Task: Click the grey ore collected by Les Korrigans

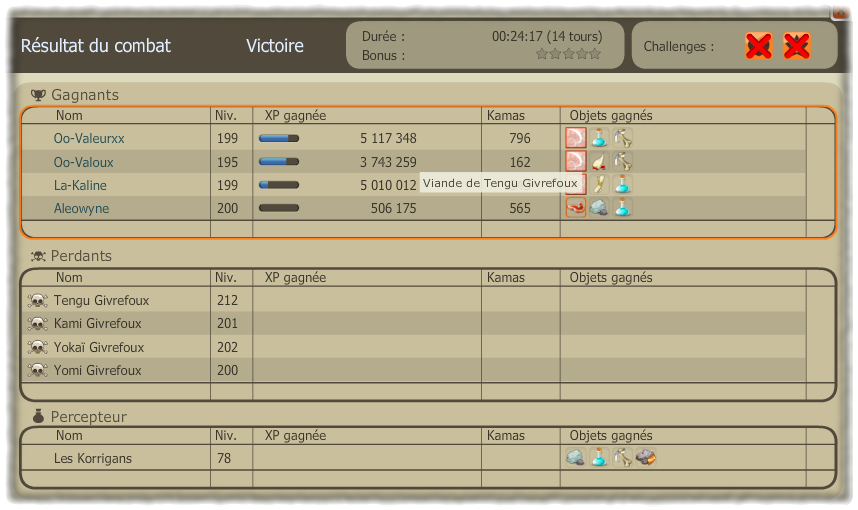Action: (x=576, y=457)
